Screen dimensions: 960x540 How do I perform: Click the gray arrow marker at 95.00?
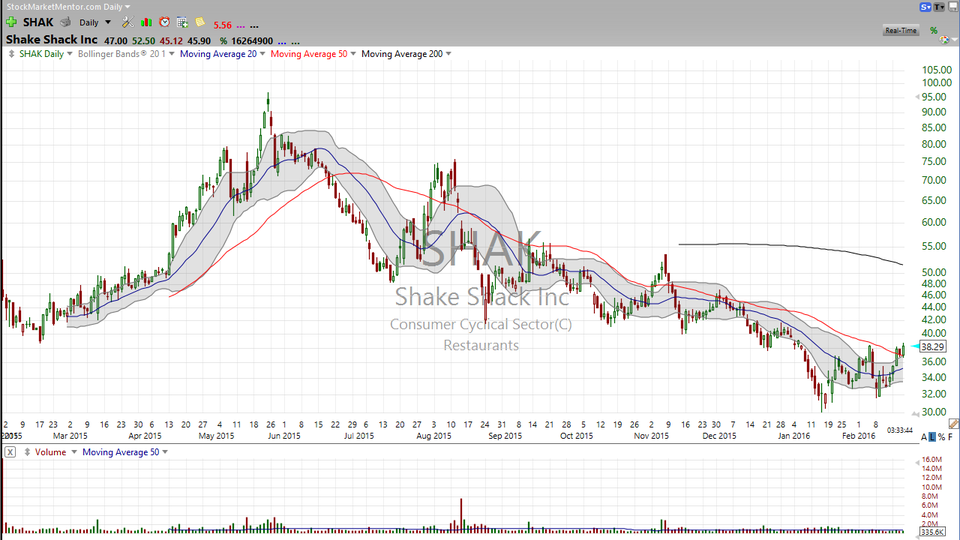click(x=917, y=97)
